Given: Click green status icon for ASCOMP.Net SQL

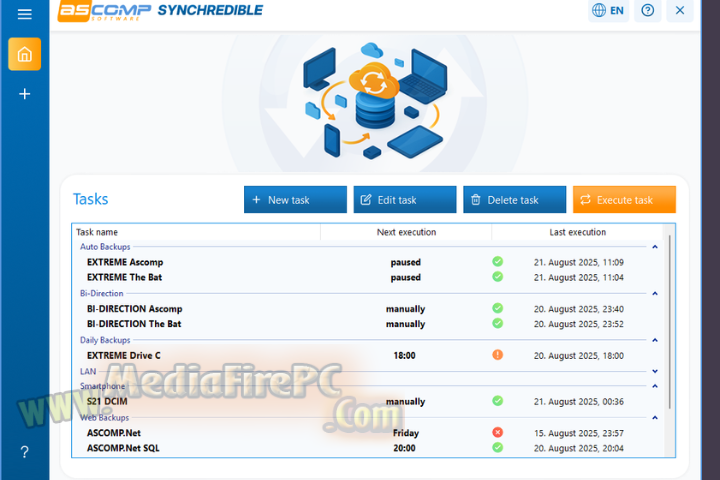Looking at the screenshot, I should pyautogui.click(x=497, y=448).
